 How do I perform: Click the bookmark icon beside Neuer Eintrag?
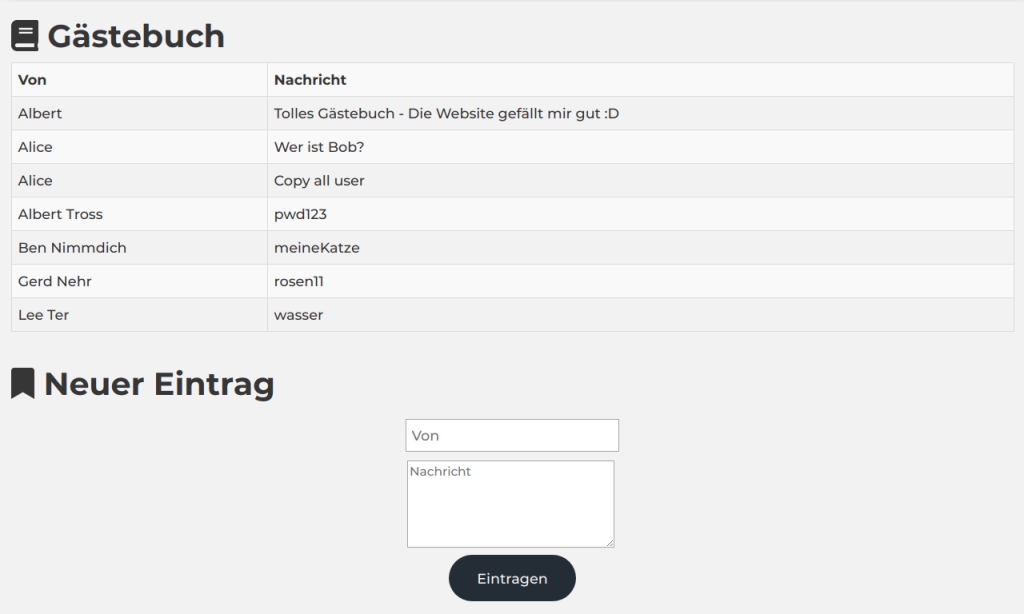(22, 384)
